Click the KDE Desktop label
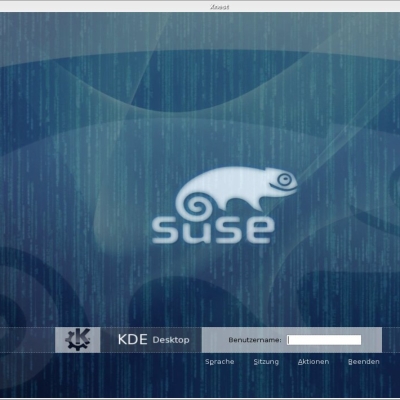The height and width of the screenshot is (400, 400). click(x=153, y=340)
